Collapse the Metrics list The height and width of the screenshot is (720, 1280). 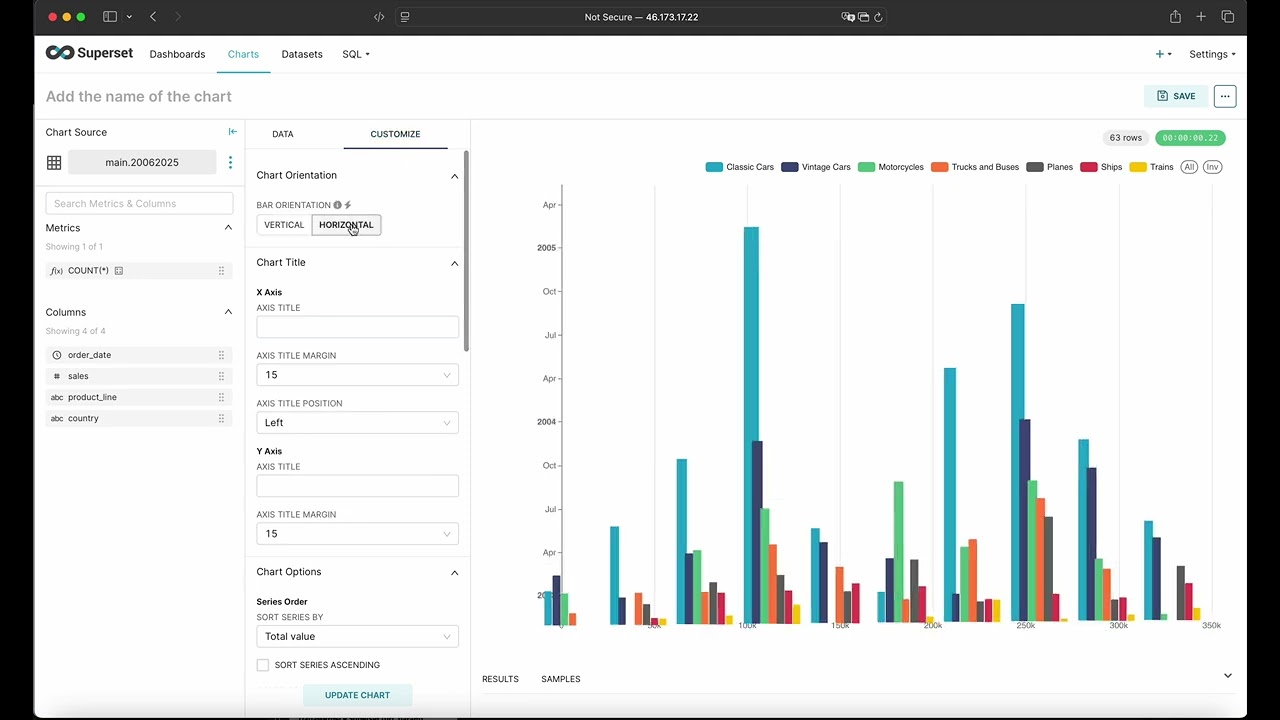pos(228,228)
